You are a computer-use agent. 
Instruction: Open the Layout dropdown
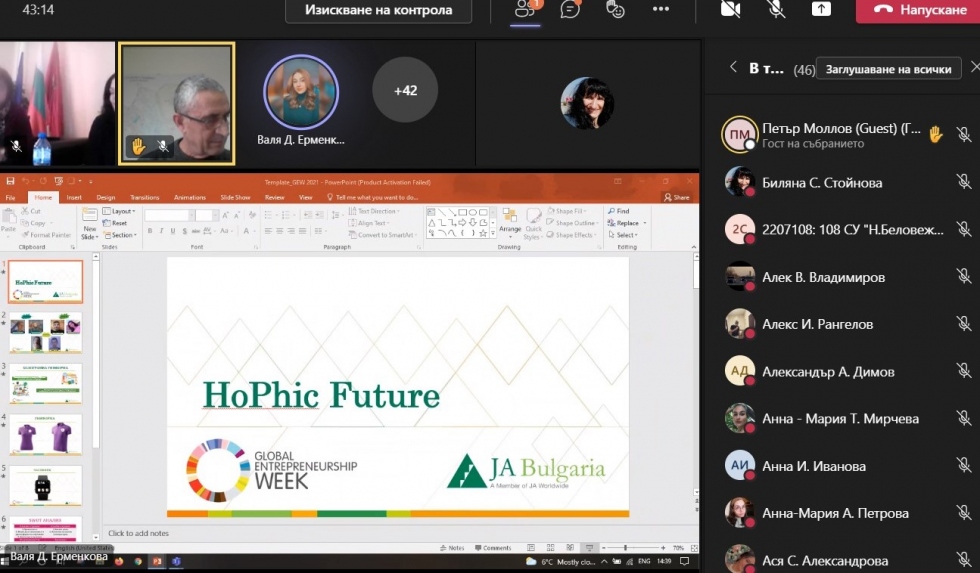pyautogui.click(x=119, y=211)
